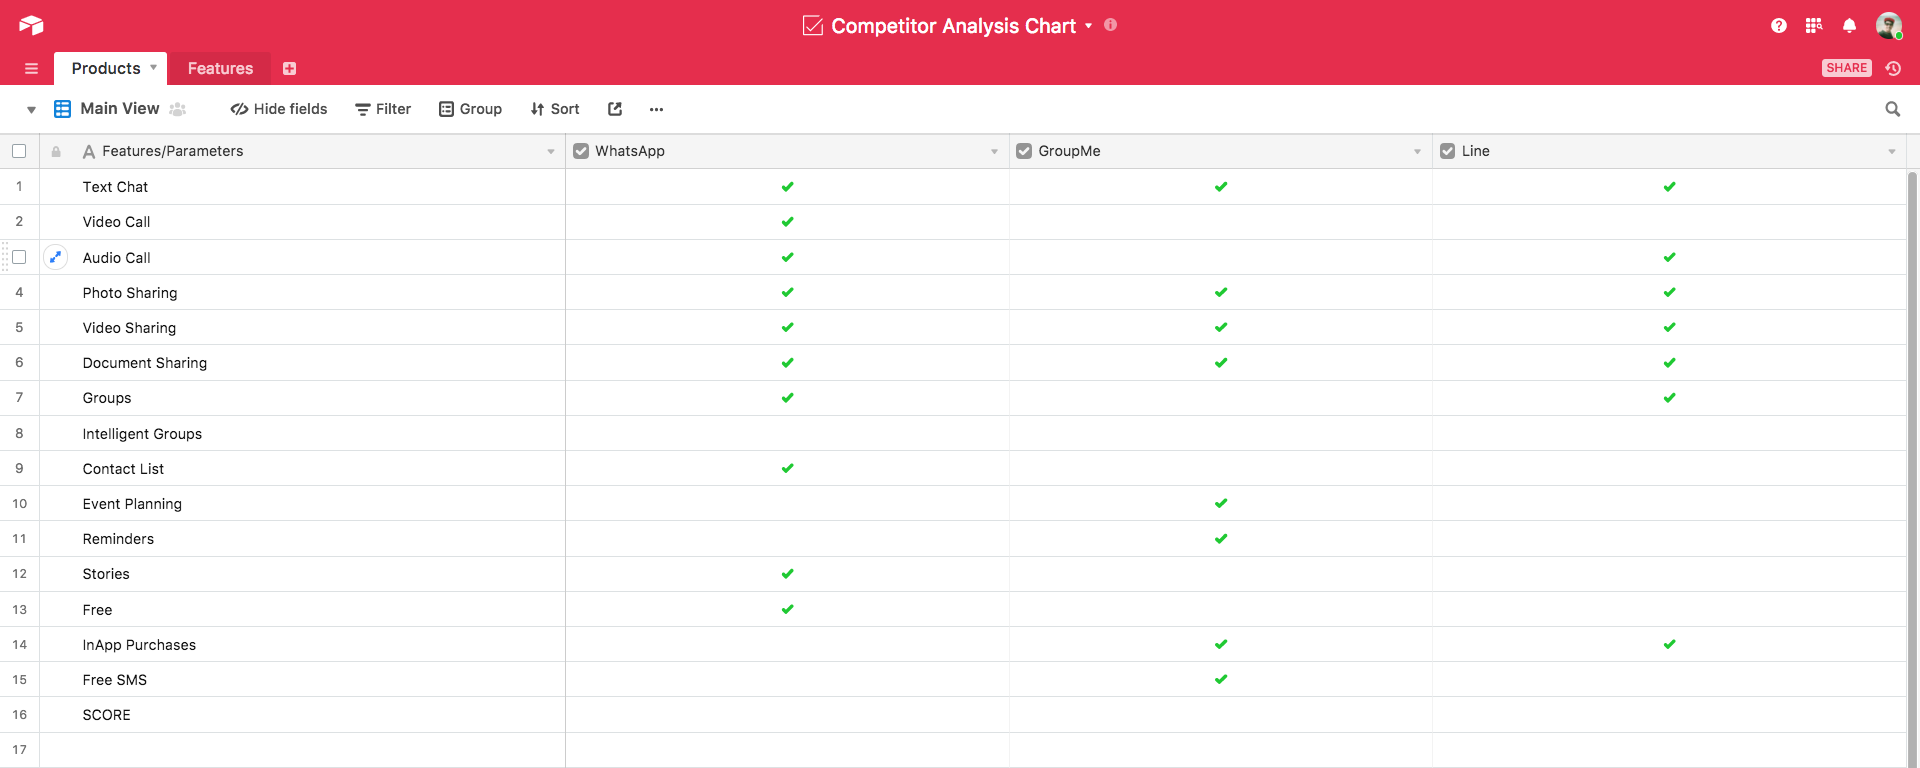Switch to the Features tab
1920x768 pixels.
(x=220, y=68)
